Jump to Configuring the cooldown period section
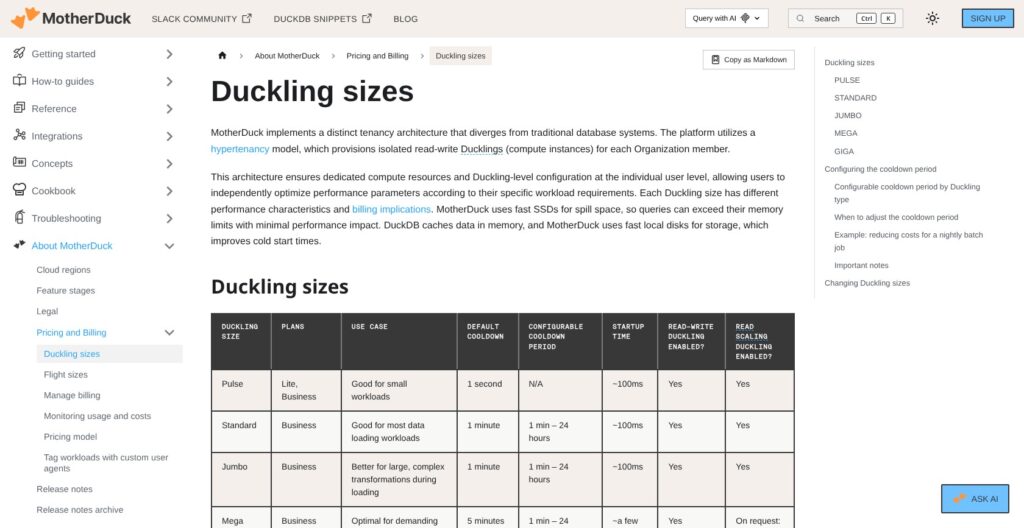This screenshot has height=528, width=1024. coord(880,169)
